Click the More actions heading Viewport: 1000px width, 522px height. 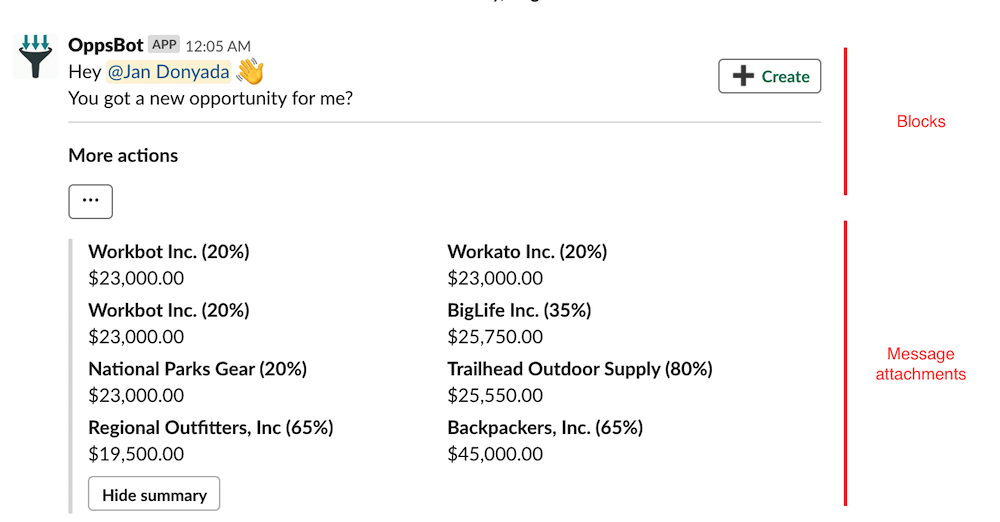pos(123,155)
